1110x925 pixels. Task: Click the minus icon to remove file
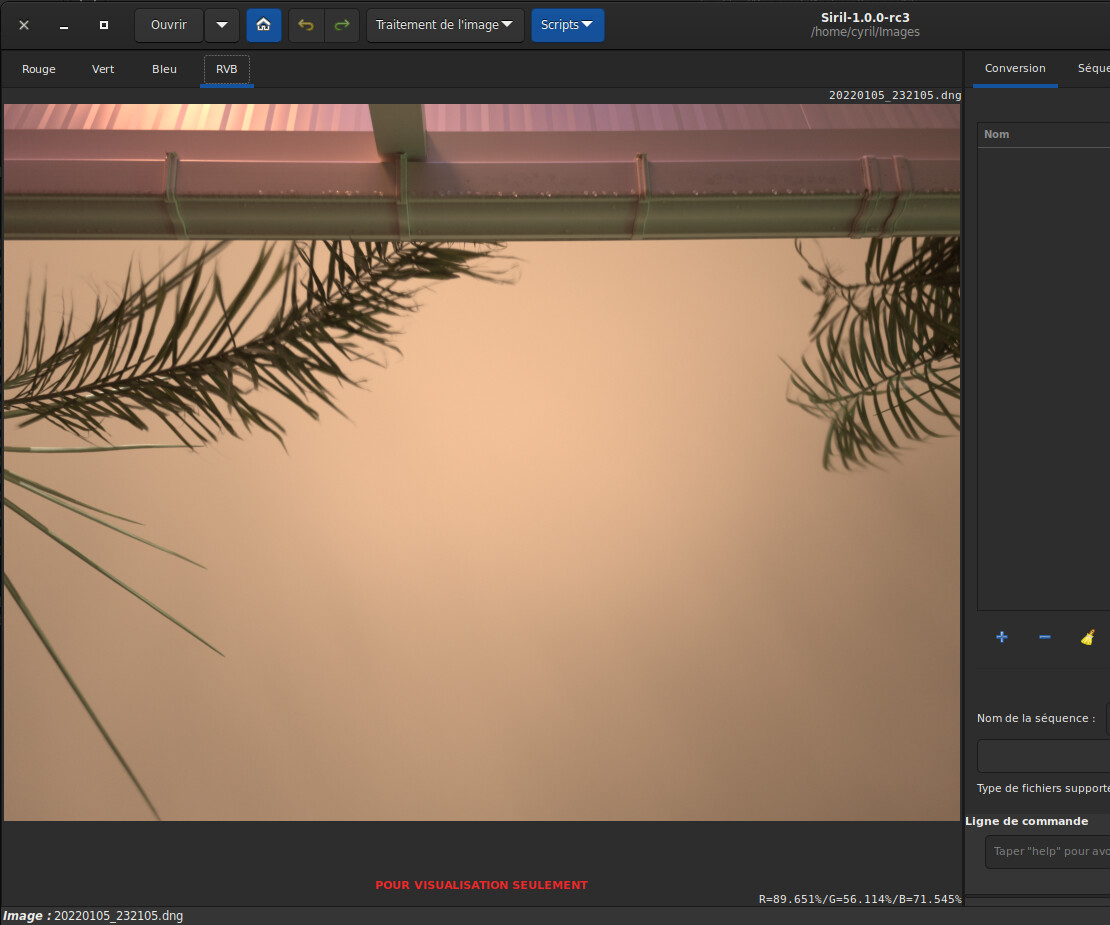[1044, 637]
